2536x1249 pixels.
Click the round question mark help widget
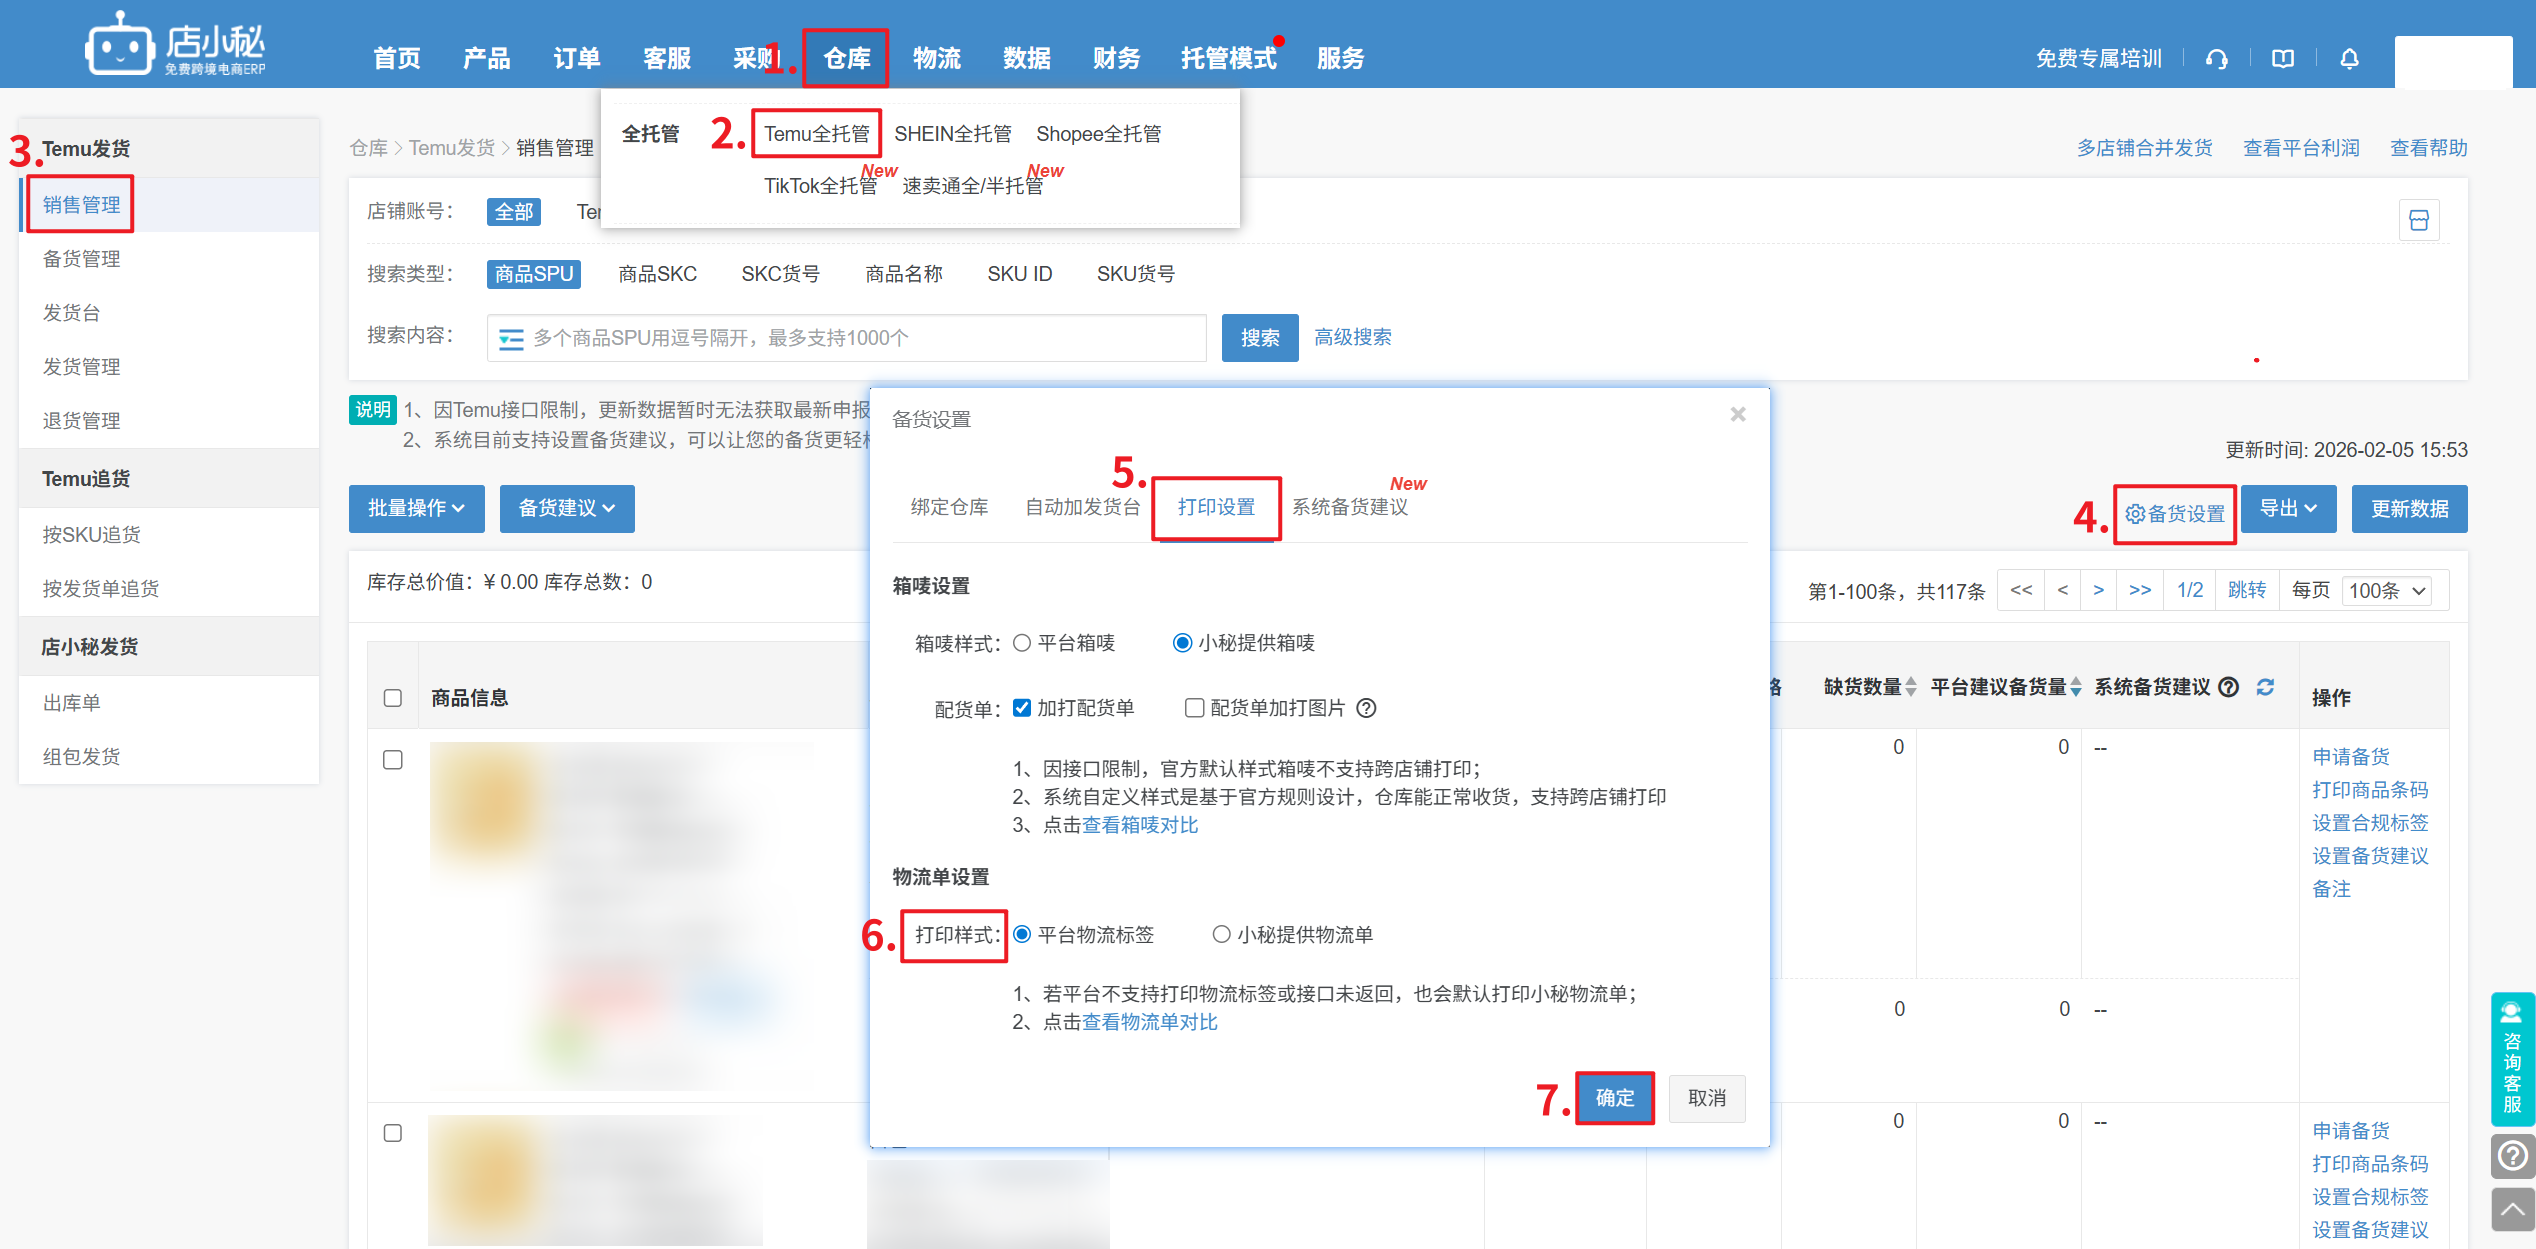point(2512,1156)
